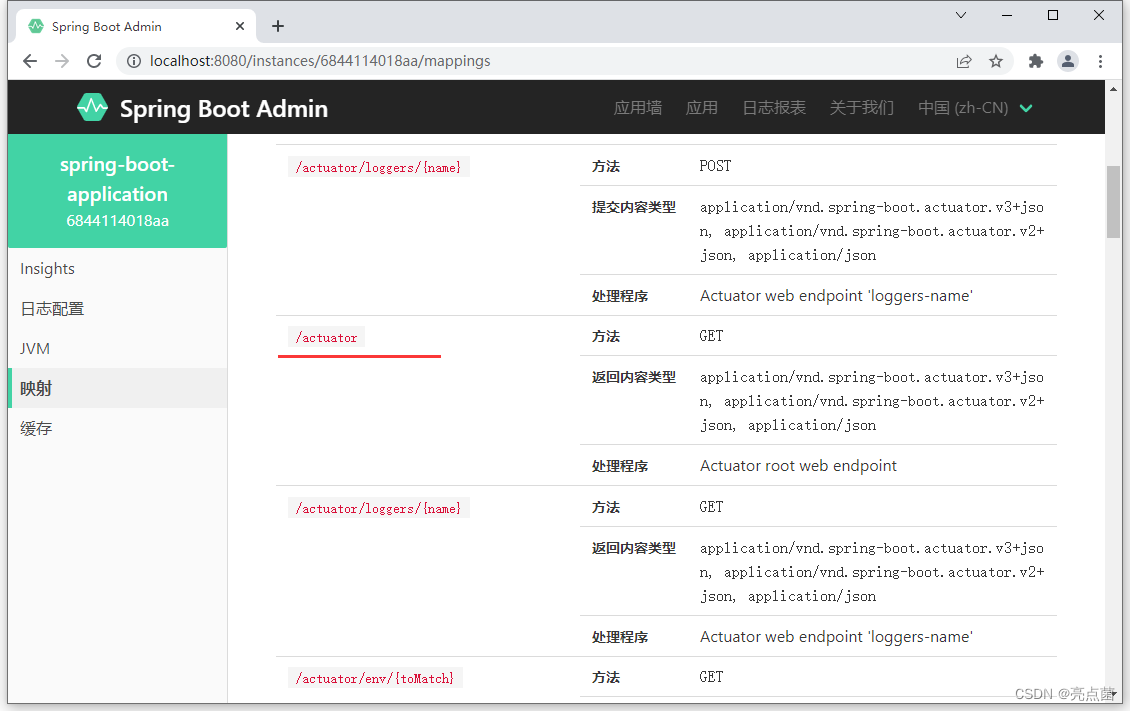
Task: Reload the page with the refresh icon
Action: pyautogui.click(x=94, y=61)
